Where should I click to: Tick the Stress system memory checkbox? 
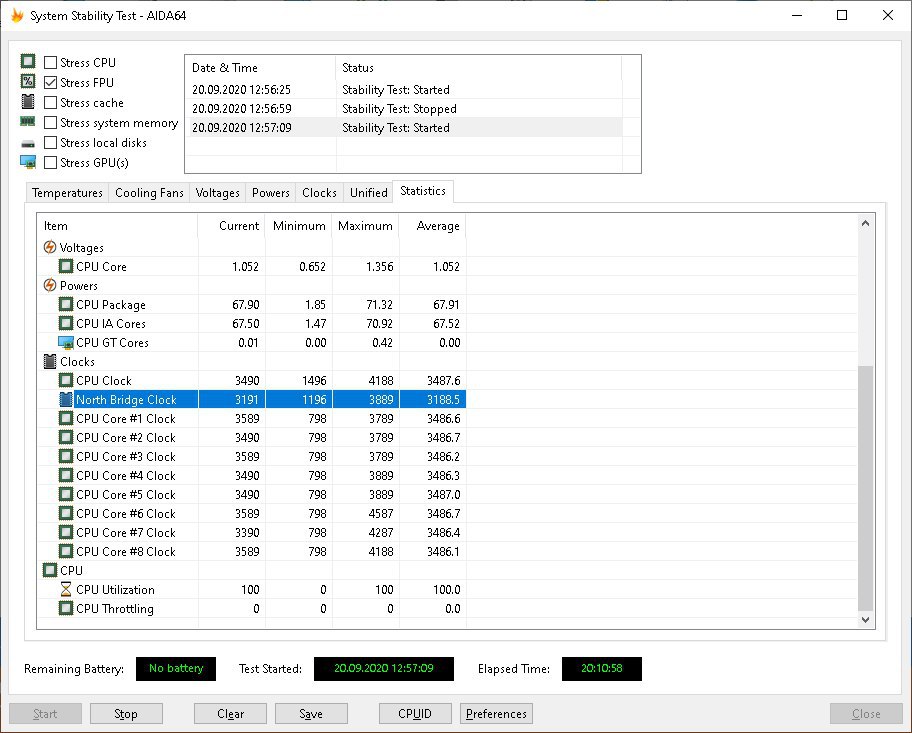click(51, 123)
